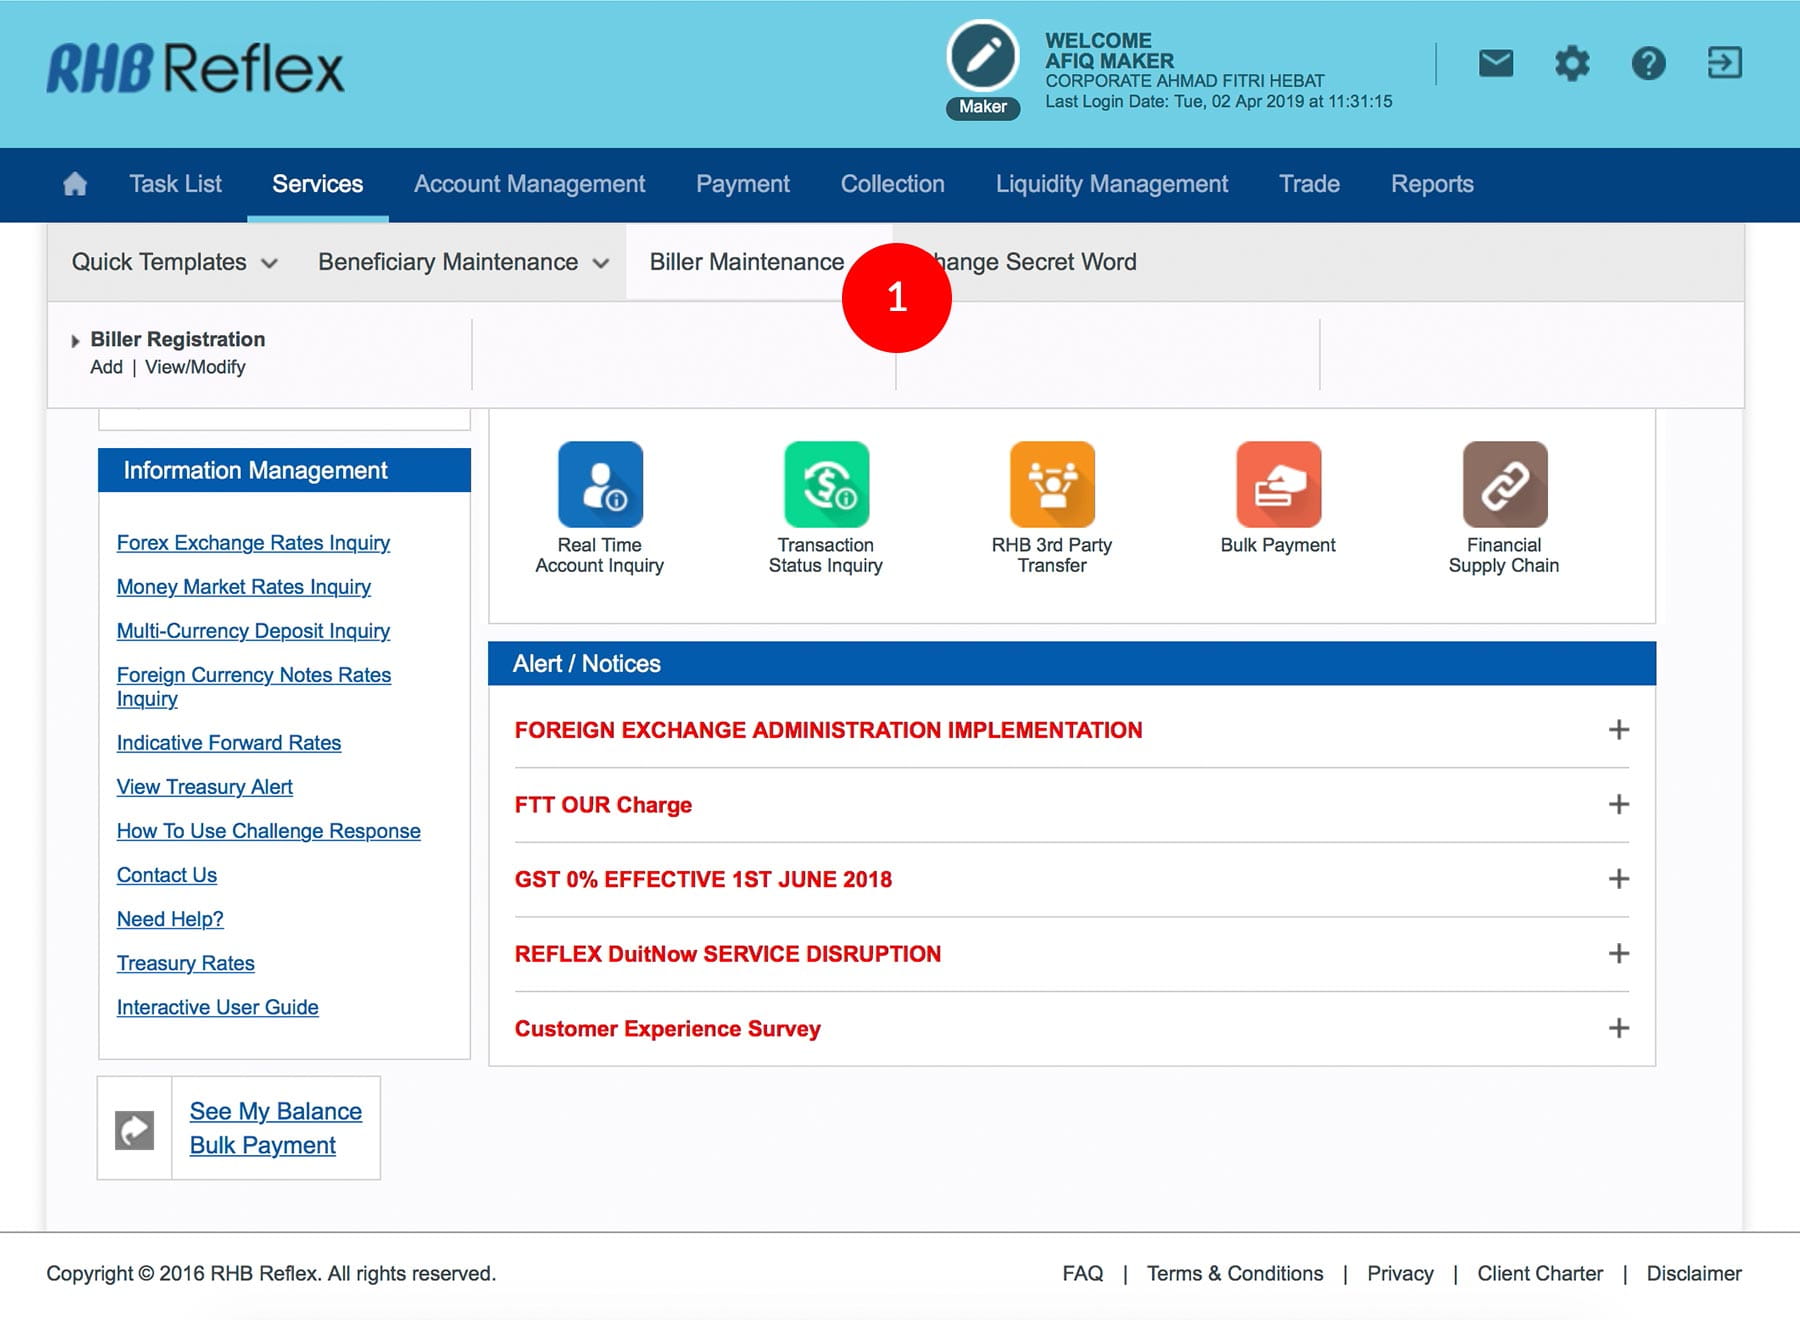Expand the Quick Templates dropdown
The width and height of the screenshot is (1800, 1320).
click(174, 262)
